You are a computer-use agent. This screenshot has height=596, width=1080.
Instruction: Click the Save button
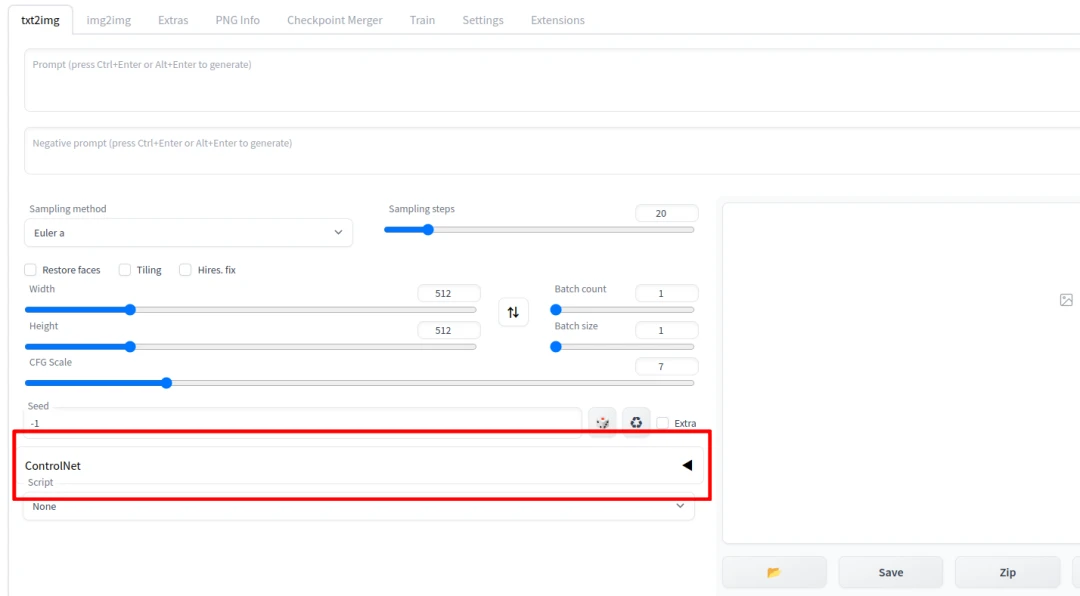pyautogui.click(x=890, y=572)
